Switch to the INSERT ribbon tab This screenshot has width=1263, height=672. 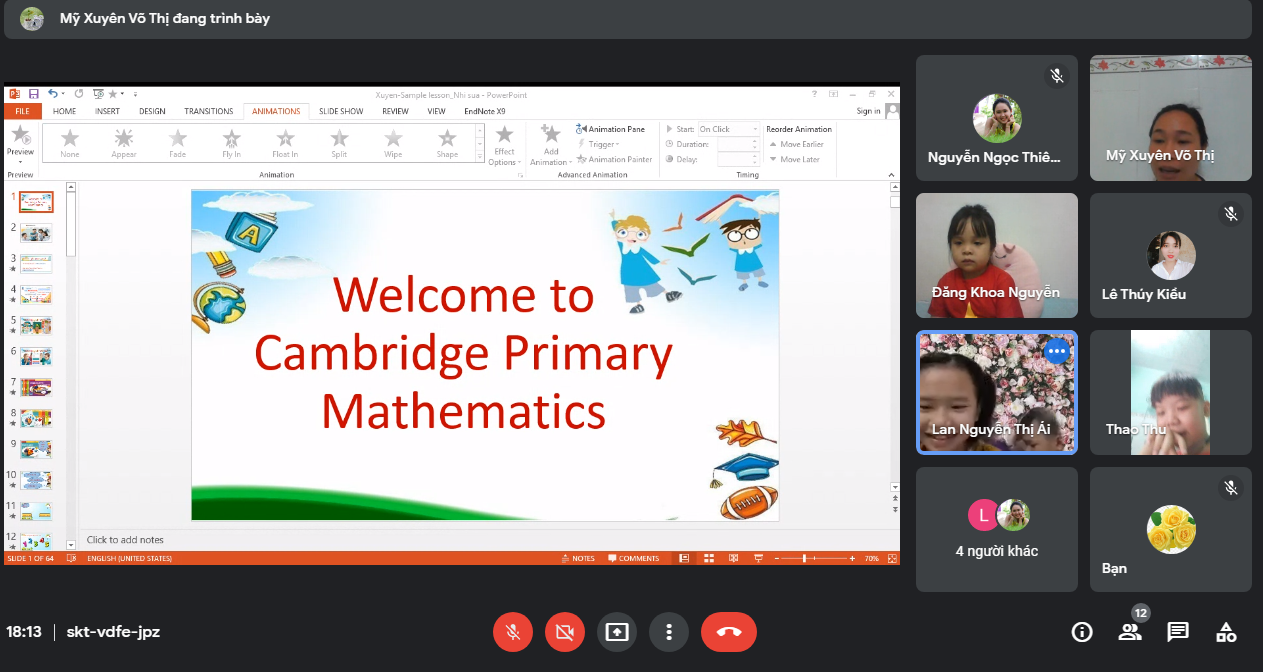107,111
